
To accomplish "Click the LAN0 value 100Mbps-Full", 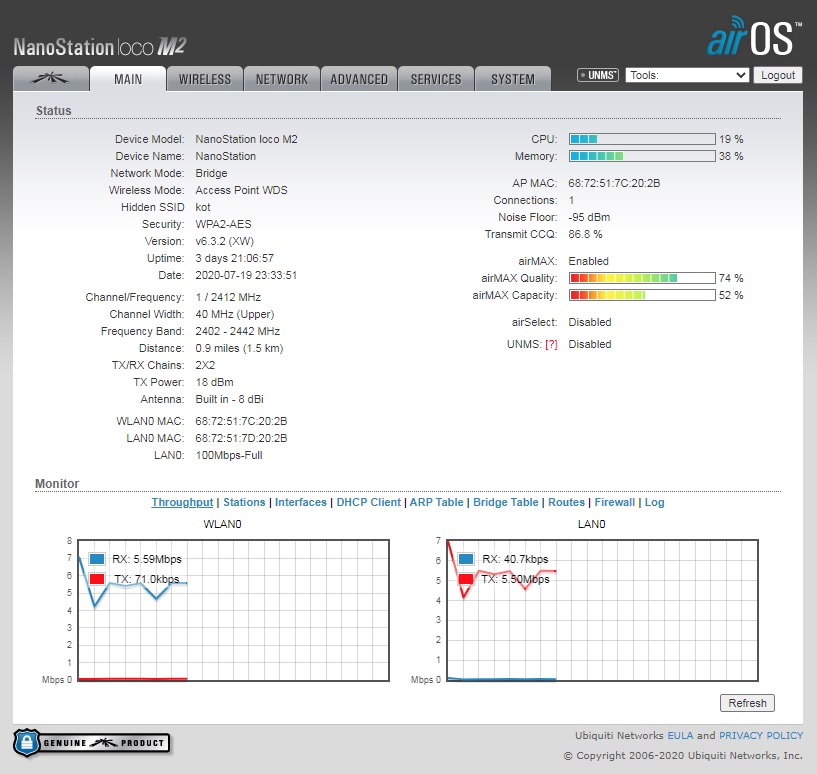I will [229, 456].
